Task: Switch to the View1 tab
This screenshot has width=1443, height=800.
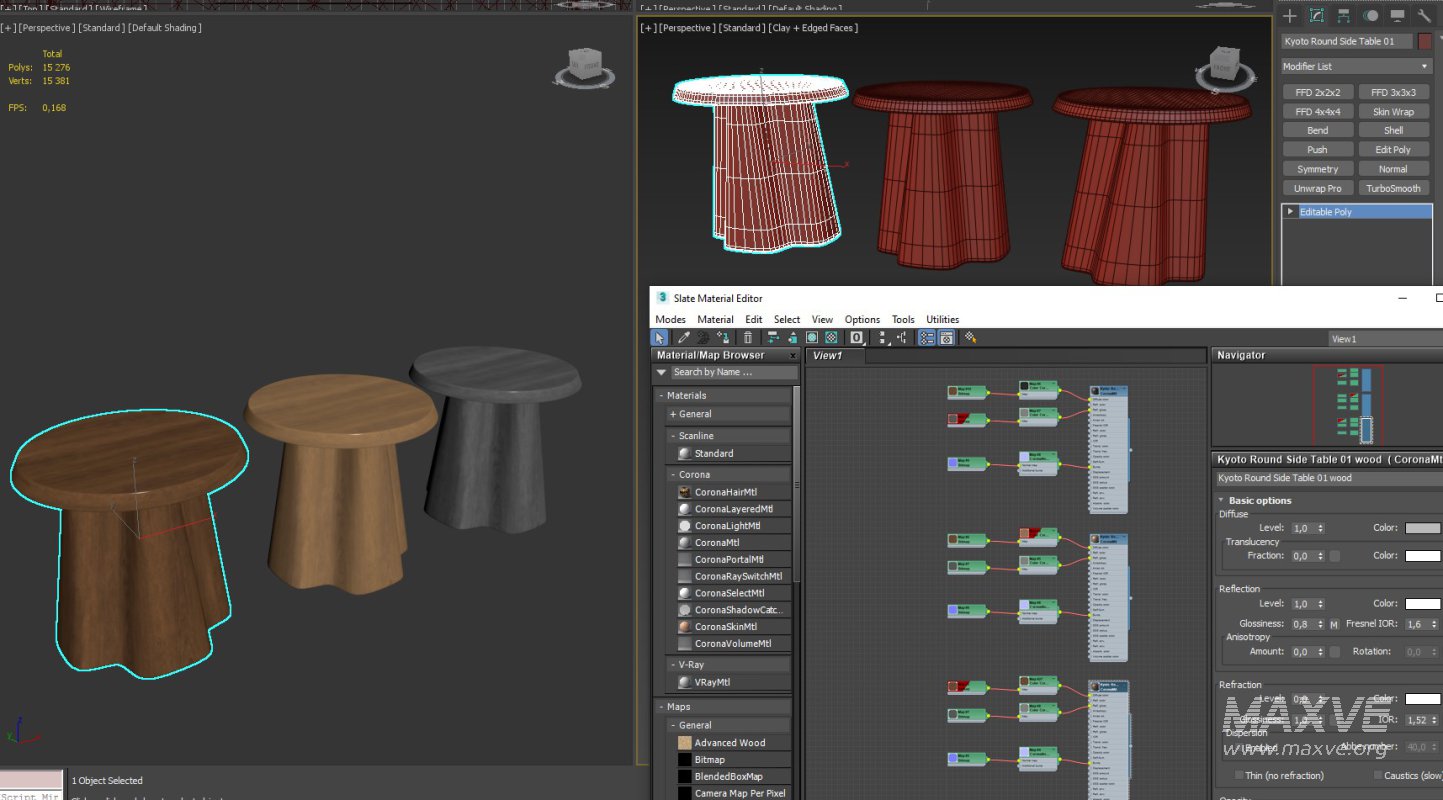Action: pos(827,355)
